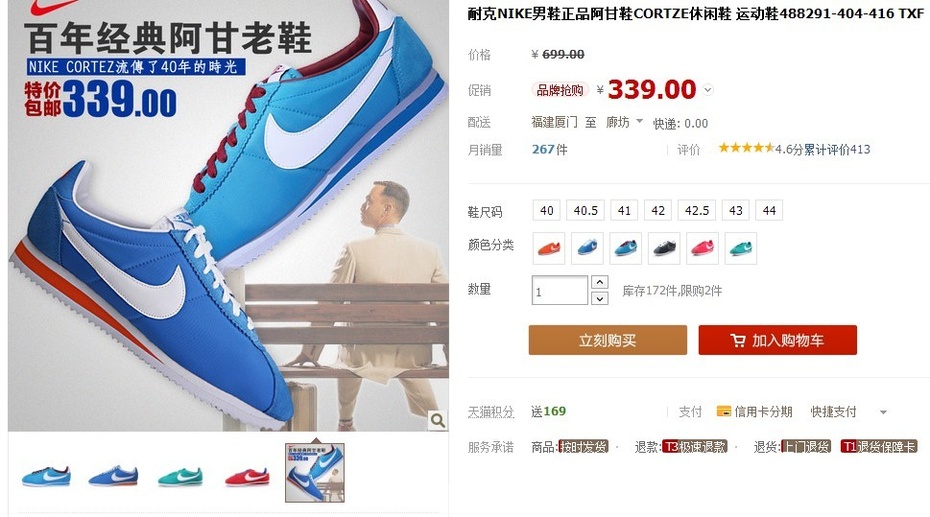Increase quantity with the up arrow
This screenshot has height=517, width=930.
[x=600, y=282]
